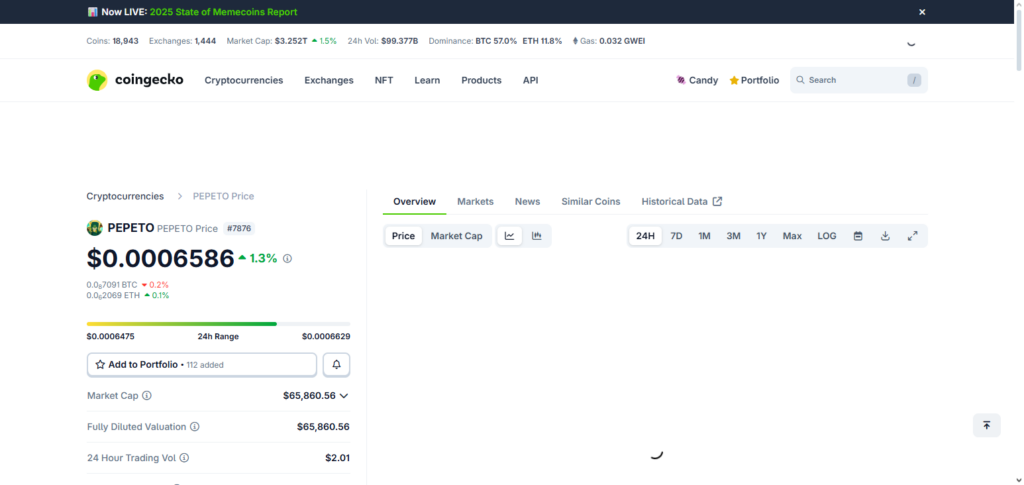Open the Cryptocurrencies nav menu
The height and width of the screenshot is (485, 1024).
pos(244,80)
